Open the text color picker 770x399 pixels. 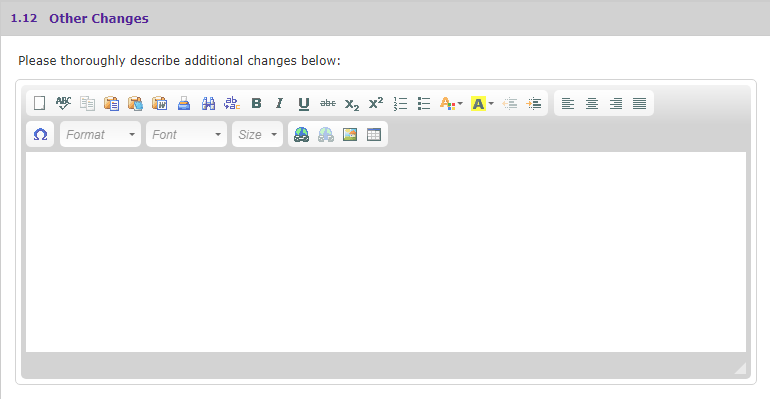(451, 104)
